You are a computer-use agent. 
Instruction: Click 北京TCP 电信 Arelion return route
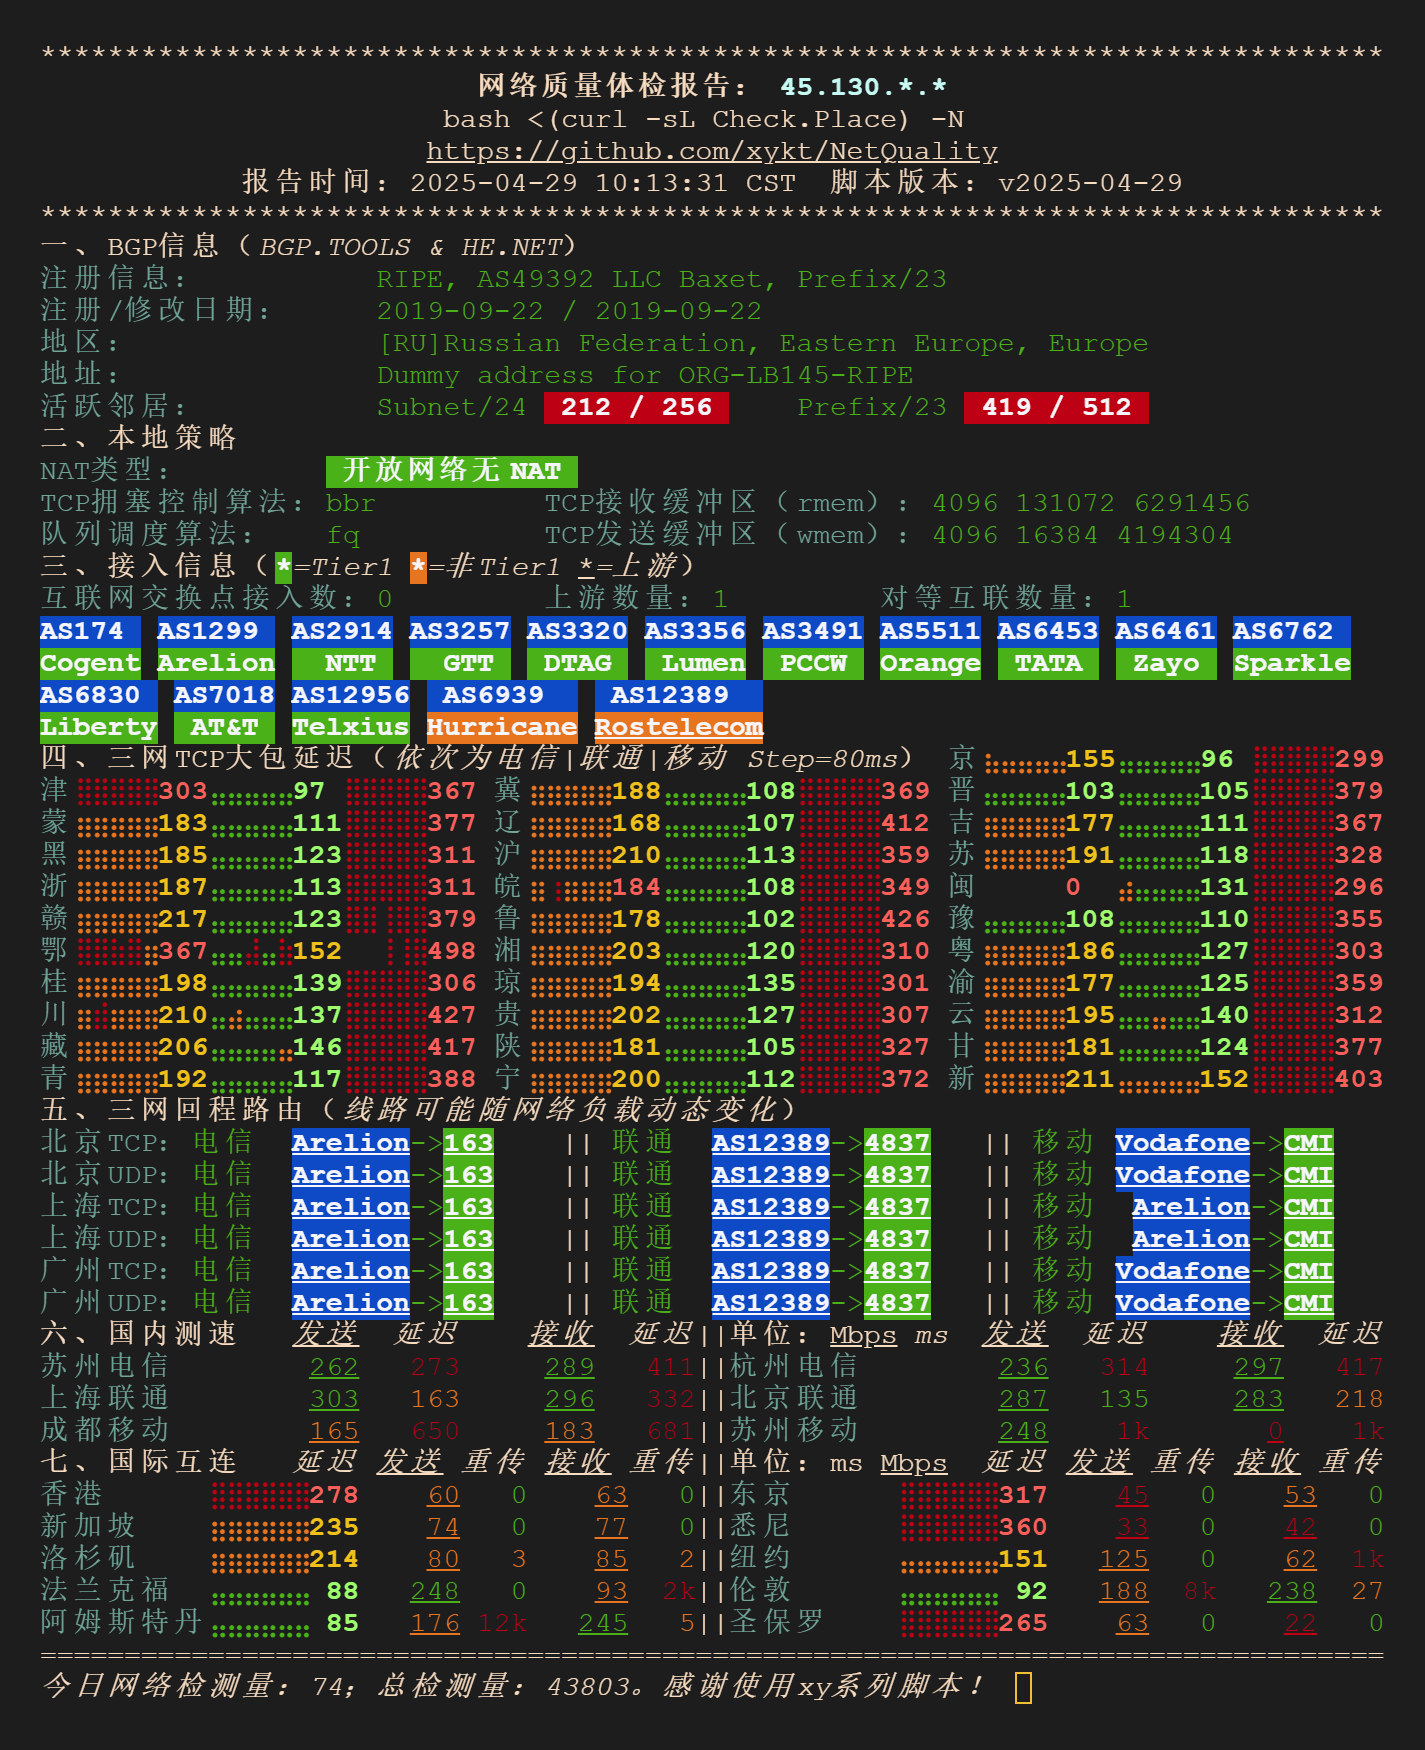350,1143
